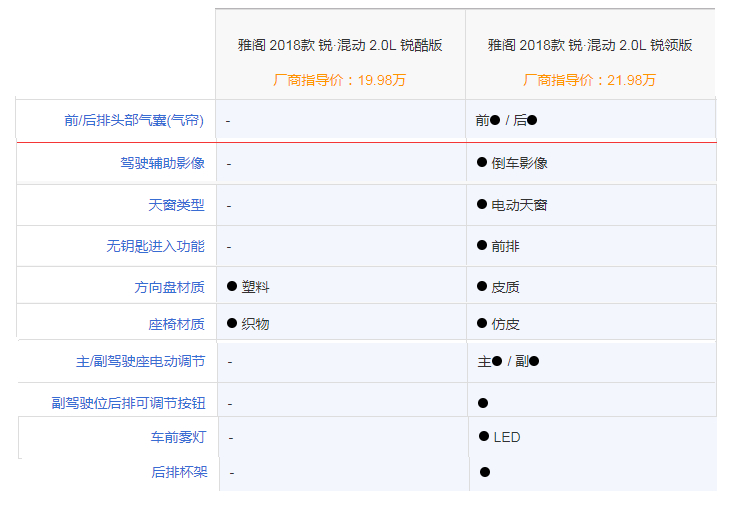Open the 主/副驾驶座电动调节 row label link
This screenshot has height=506, width=733.
click(141, 361)
